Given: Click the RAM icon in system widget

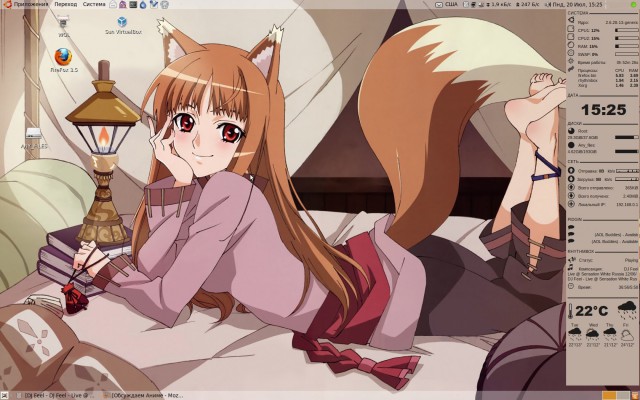Looking at the screenshot, I should pos(571,45).
